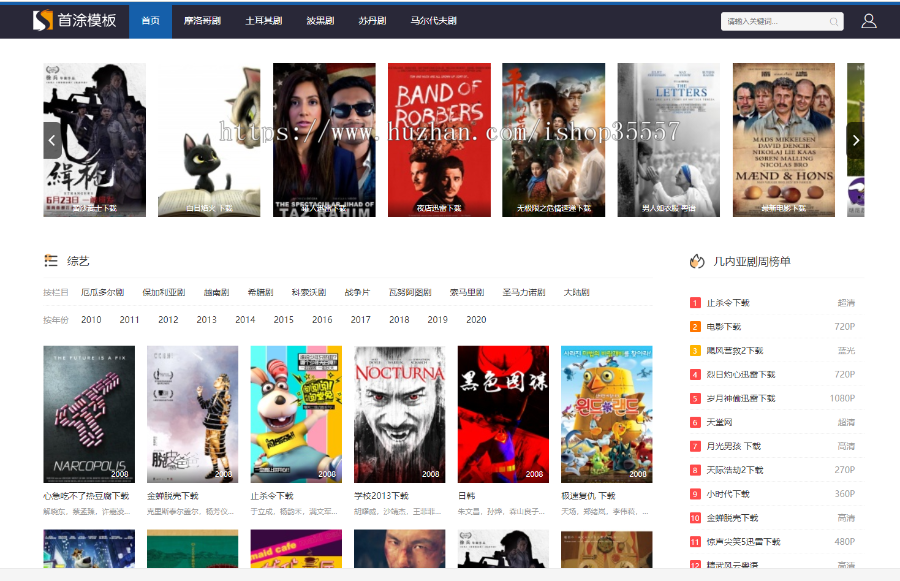Filter by year 2015
The height and width of the screenshot is (581, 900).
284,320
